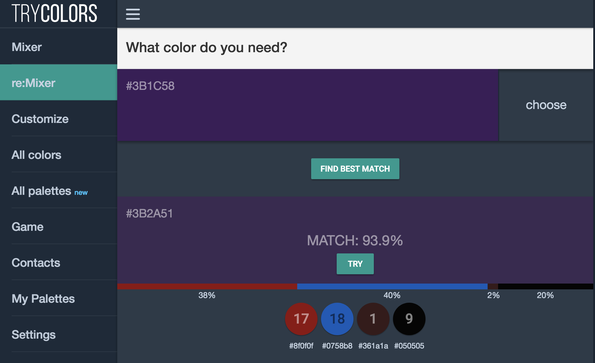Open the hamburger menu icon
This screenshot has height=363, width=595.
pos(133,14)
